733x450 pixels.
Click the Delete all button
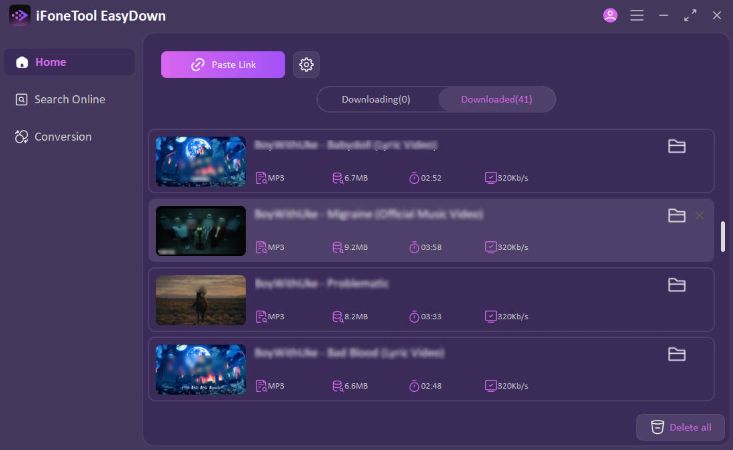coord(680,427)
